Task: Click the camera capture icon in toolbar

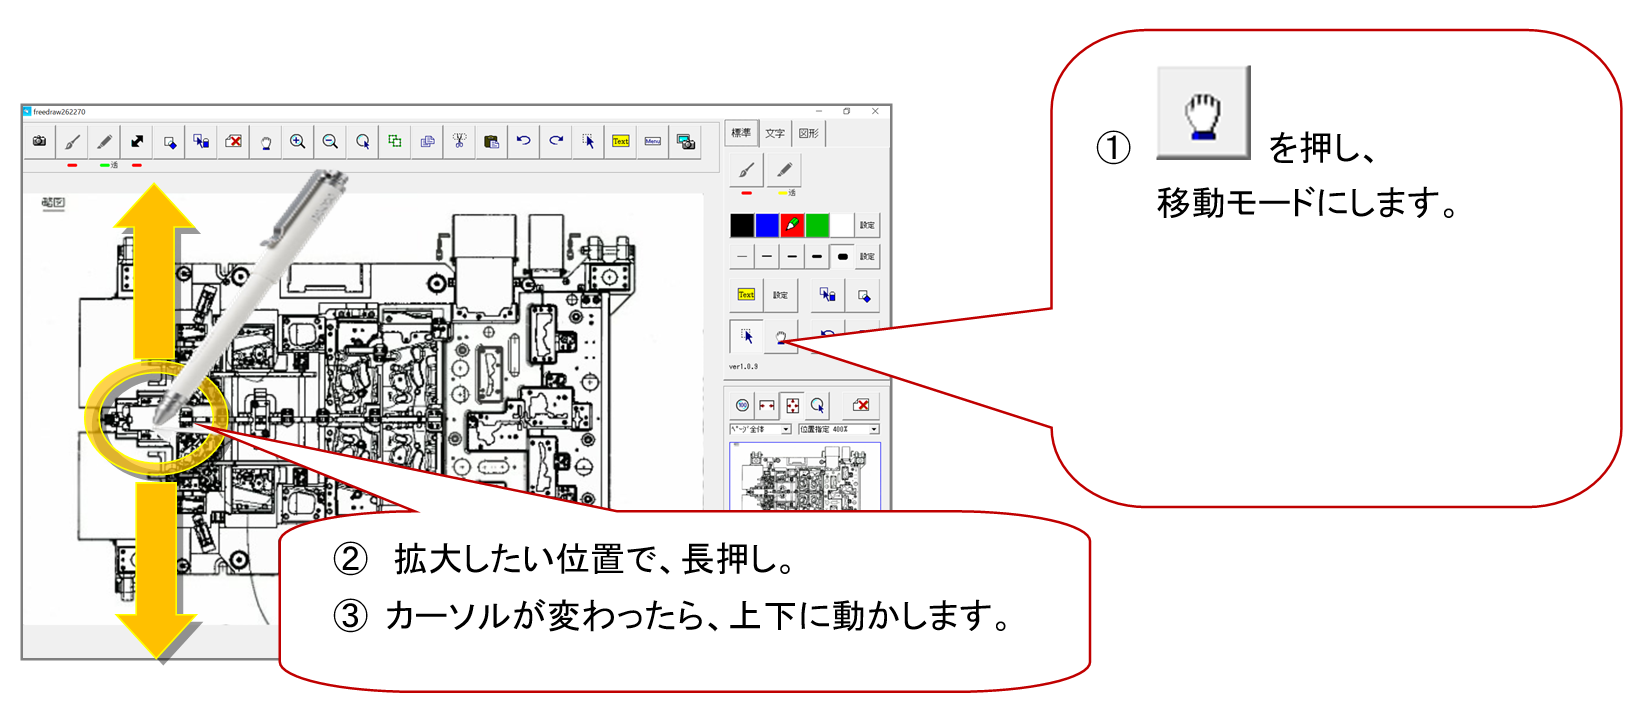Action: pos(39,142)
